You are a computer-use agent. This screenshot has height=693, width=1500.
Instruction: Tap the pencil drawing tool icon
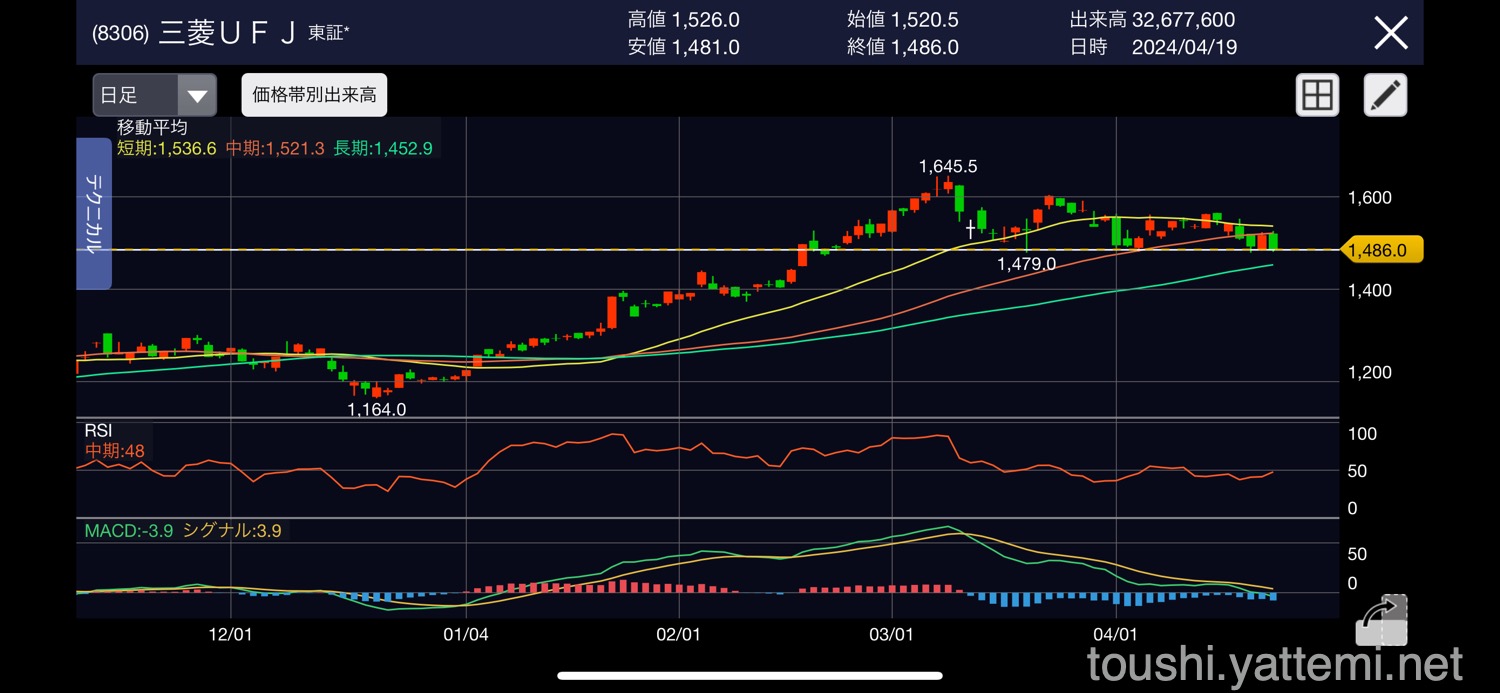1385,96
